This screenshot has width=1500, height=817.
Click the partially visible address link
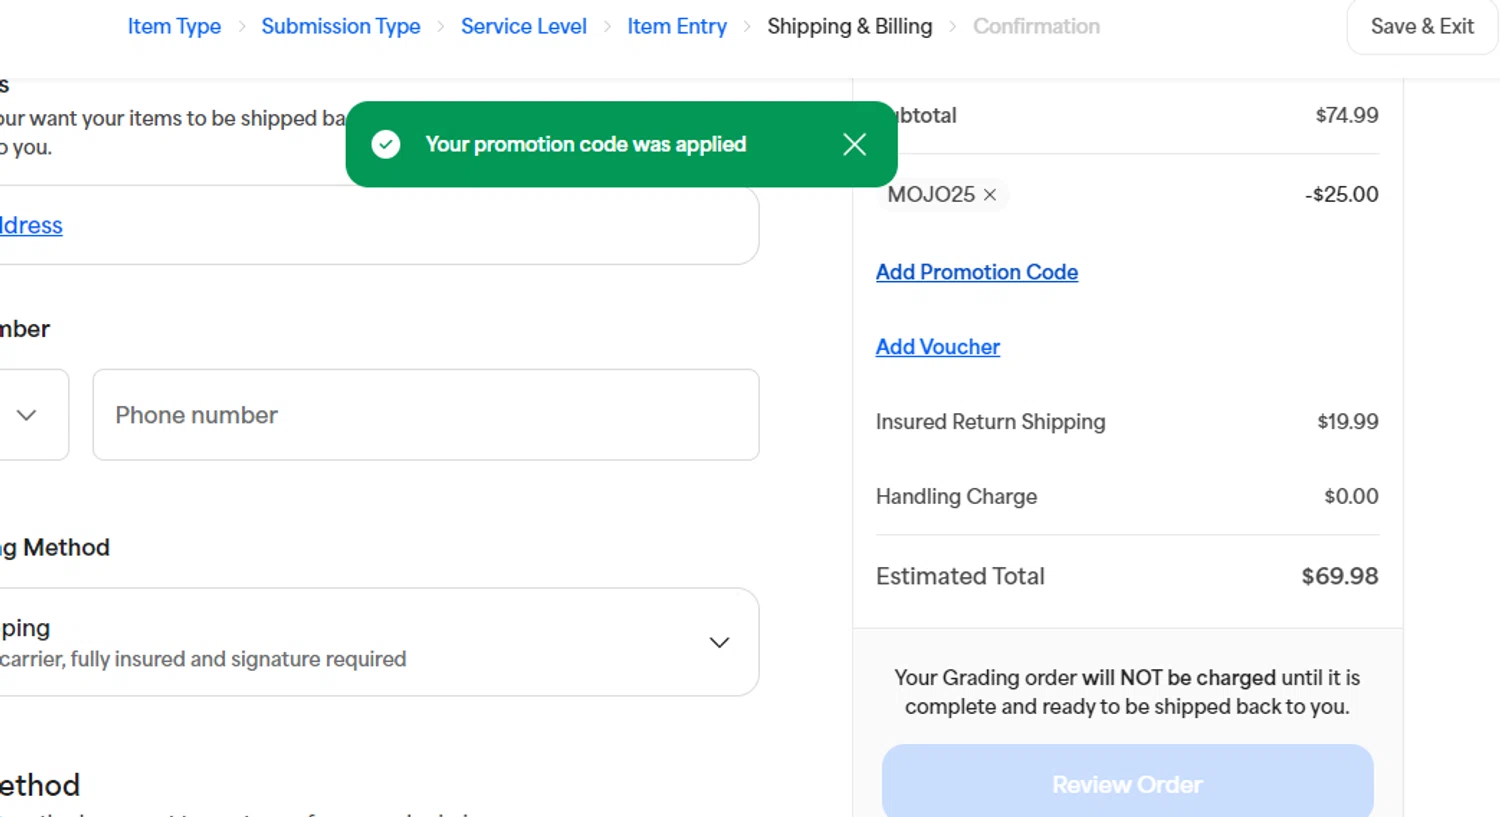click(30, 225)
